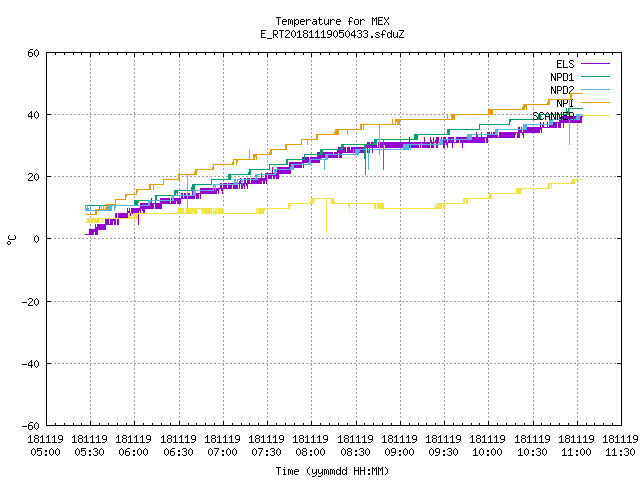The width and height of the screenshot is (640, 480).
Task: Click the x-axis tick label 09:30
Action: pyautogui.click(x=444, y=453)
